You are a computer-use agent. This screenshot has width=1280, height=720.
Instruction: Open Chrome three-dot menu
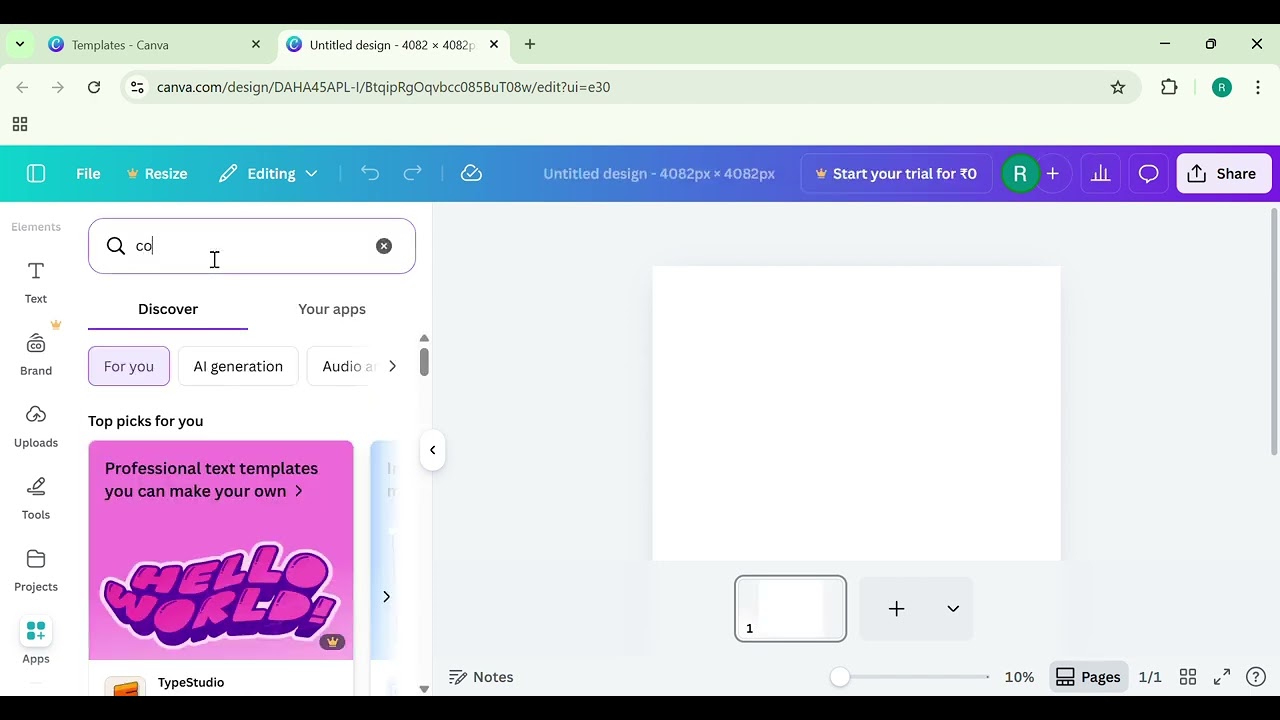pos(1258,87)
